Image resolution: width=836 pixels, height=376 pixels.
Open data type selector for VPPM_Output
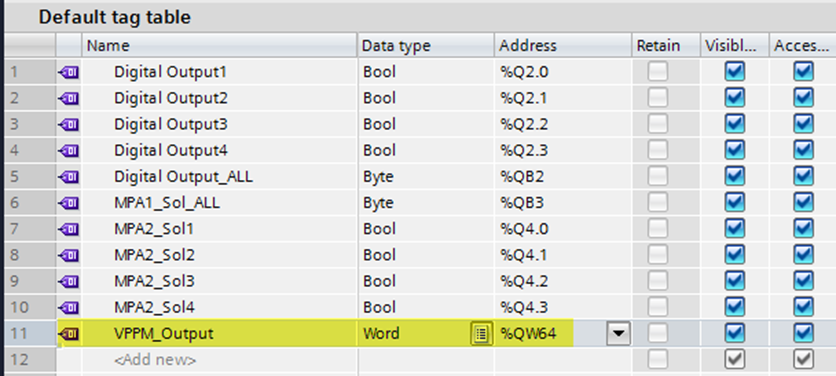point(481,334)
